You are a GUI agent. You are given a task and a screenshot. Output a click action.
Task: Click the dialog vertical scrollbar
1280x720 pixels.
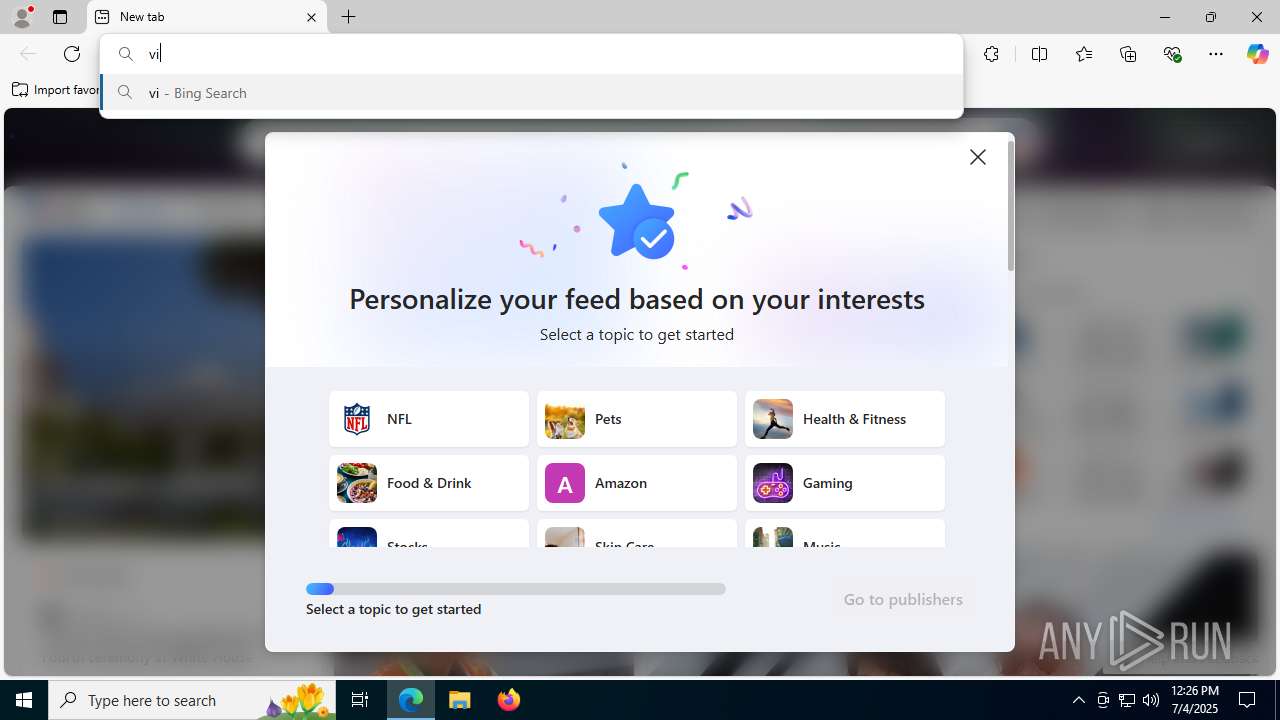pyautogui.click(x=1011, y=206)
